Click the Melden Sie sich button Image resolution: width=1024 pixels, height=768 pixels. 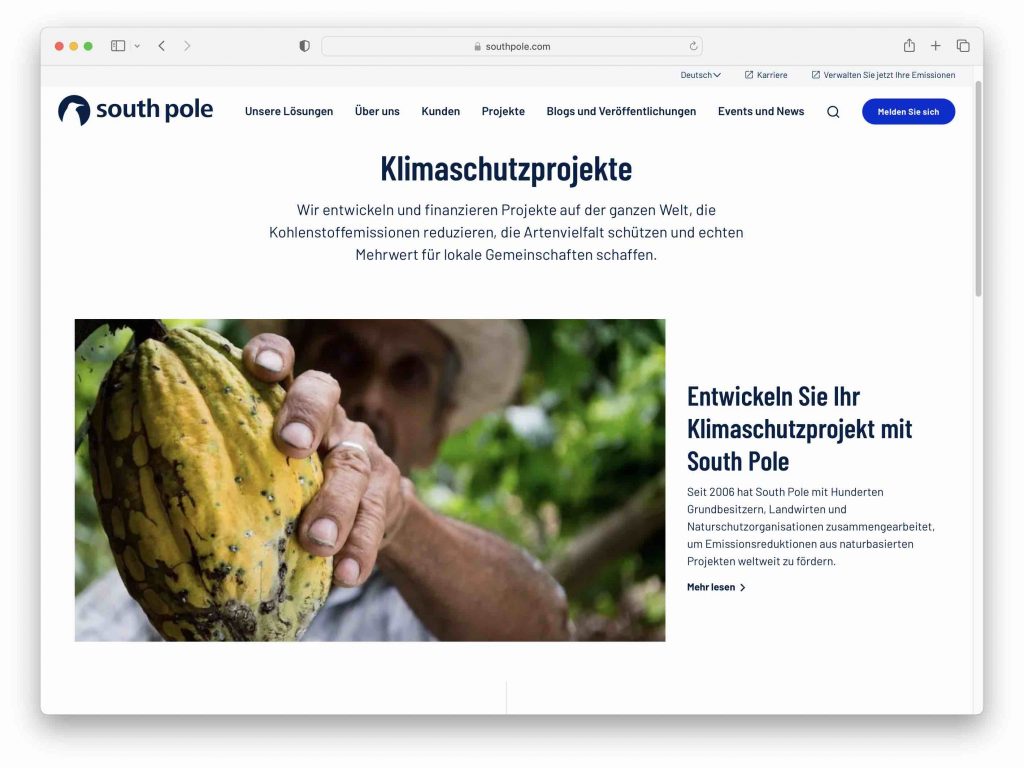(908, 112)
